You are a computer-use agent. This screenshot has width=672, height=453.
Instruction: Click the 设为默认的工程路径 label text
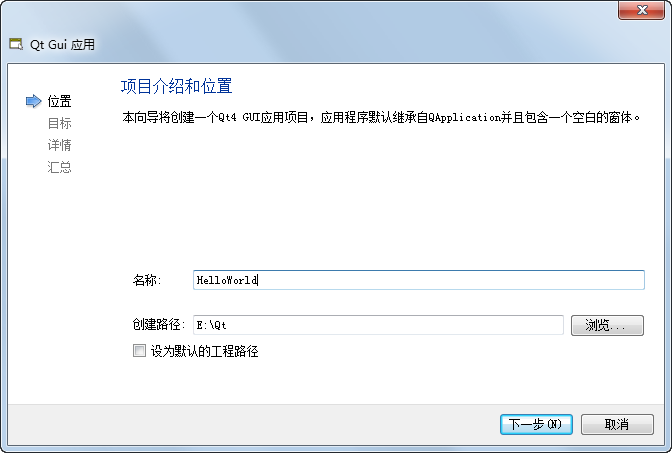click(x=204, y=351)
